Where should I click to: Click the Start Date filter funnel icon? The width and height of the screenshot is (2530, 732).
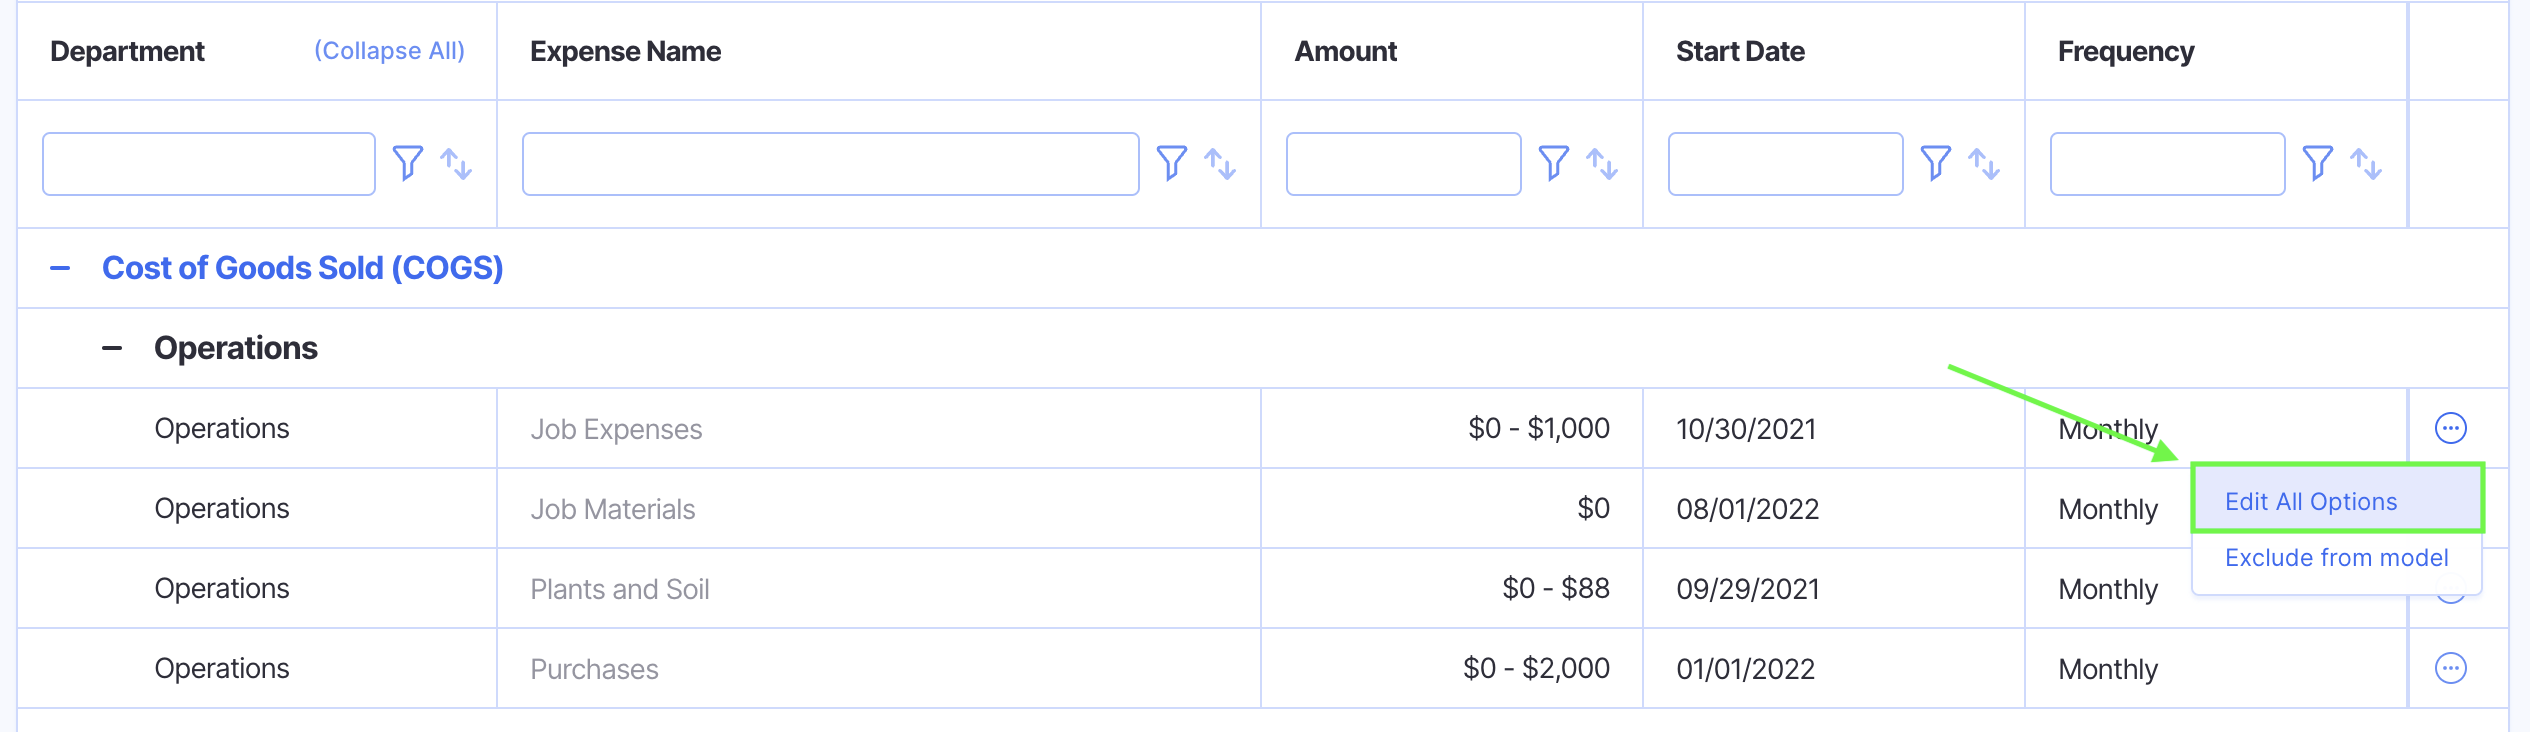(1935, 163)
